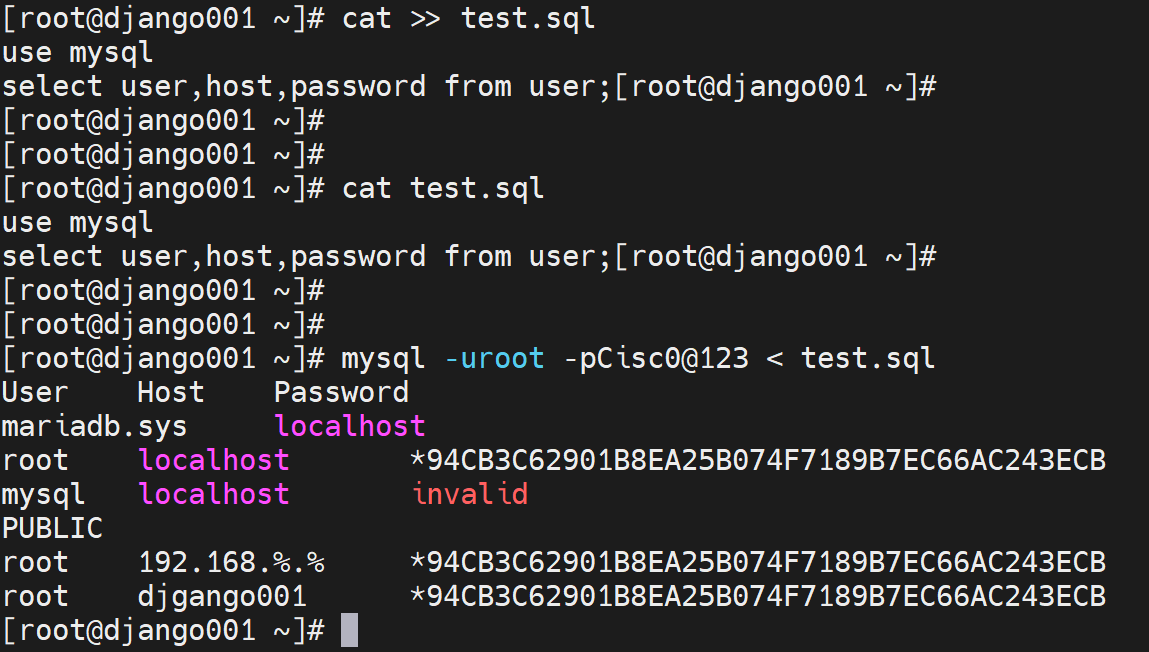The height and width of the screenshot is (652, 1149).
Task: Click the "cat >> test.sql" command
Action: (468, 19)
